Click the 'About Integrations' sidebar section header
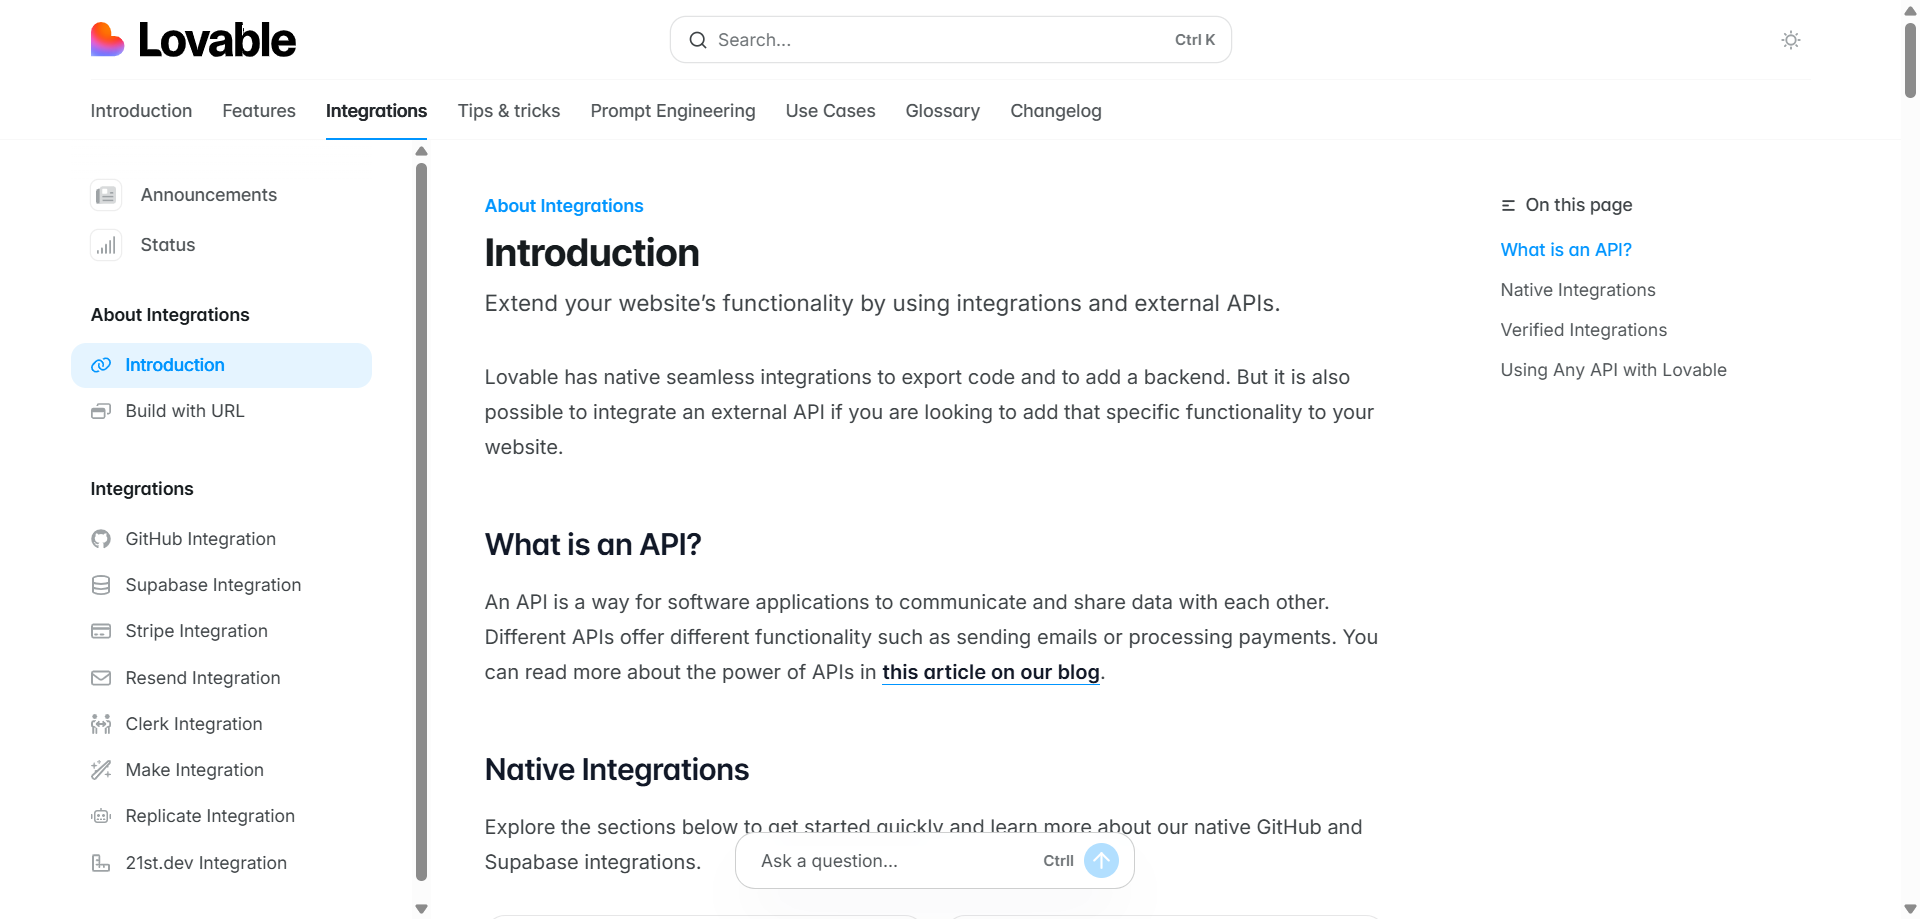 [170, 315]
